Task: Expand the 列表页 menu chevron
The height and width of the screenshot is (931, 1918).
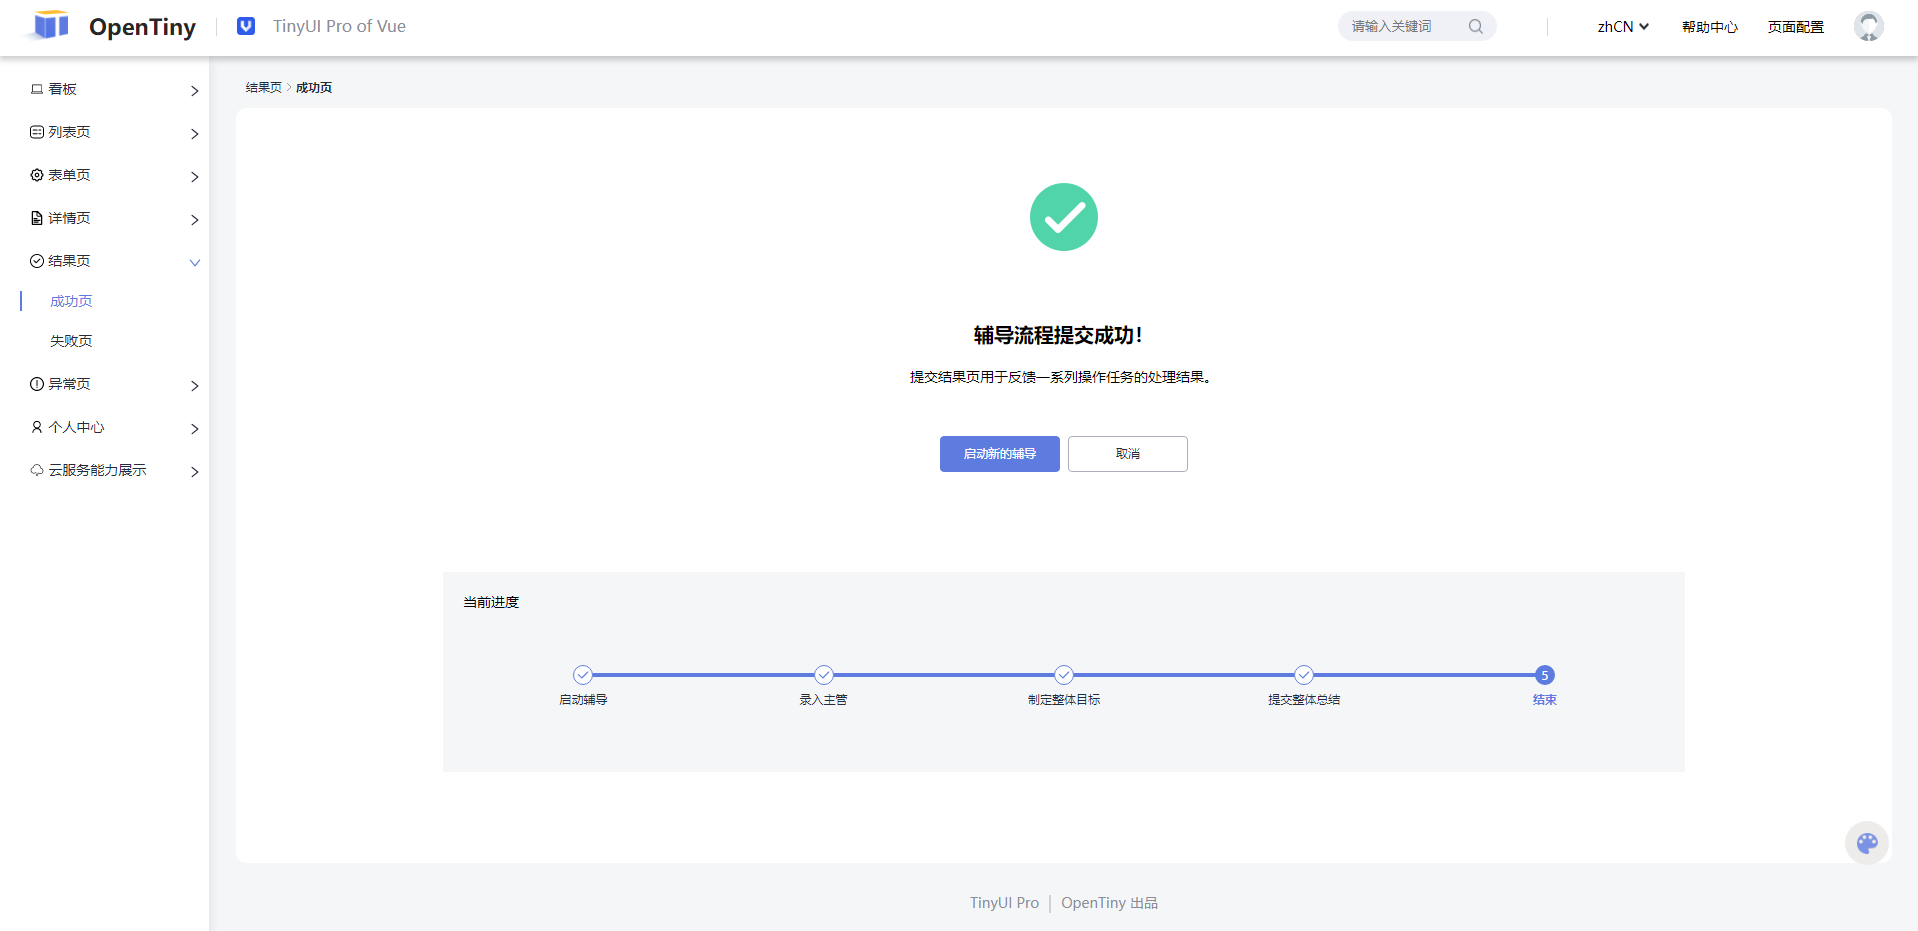Action: point(195,133)
